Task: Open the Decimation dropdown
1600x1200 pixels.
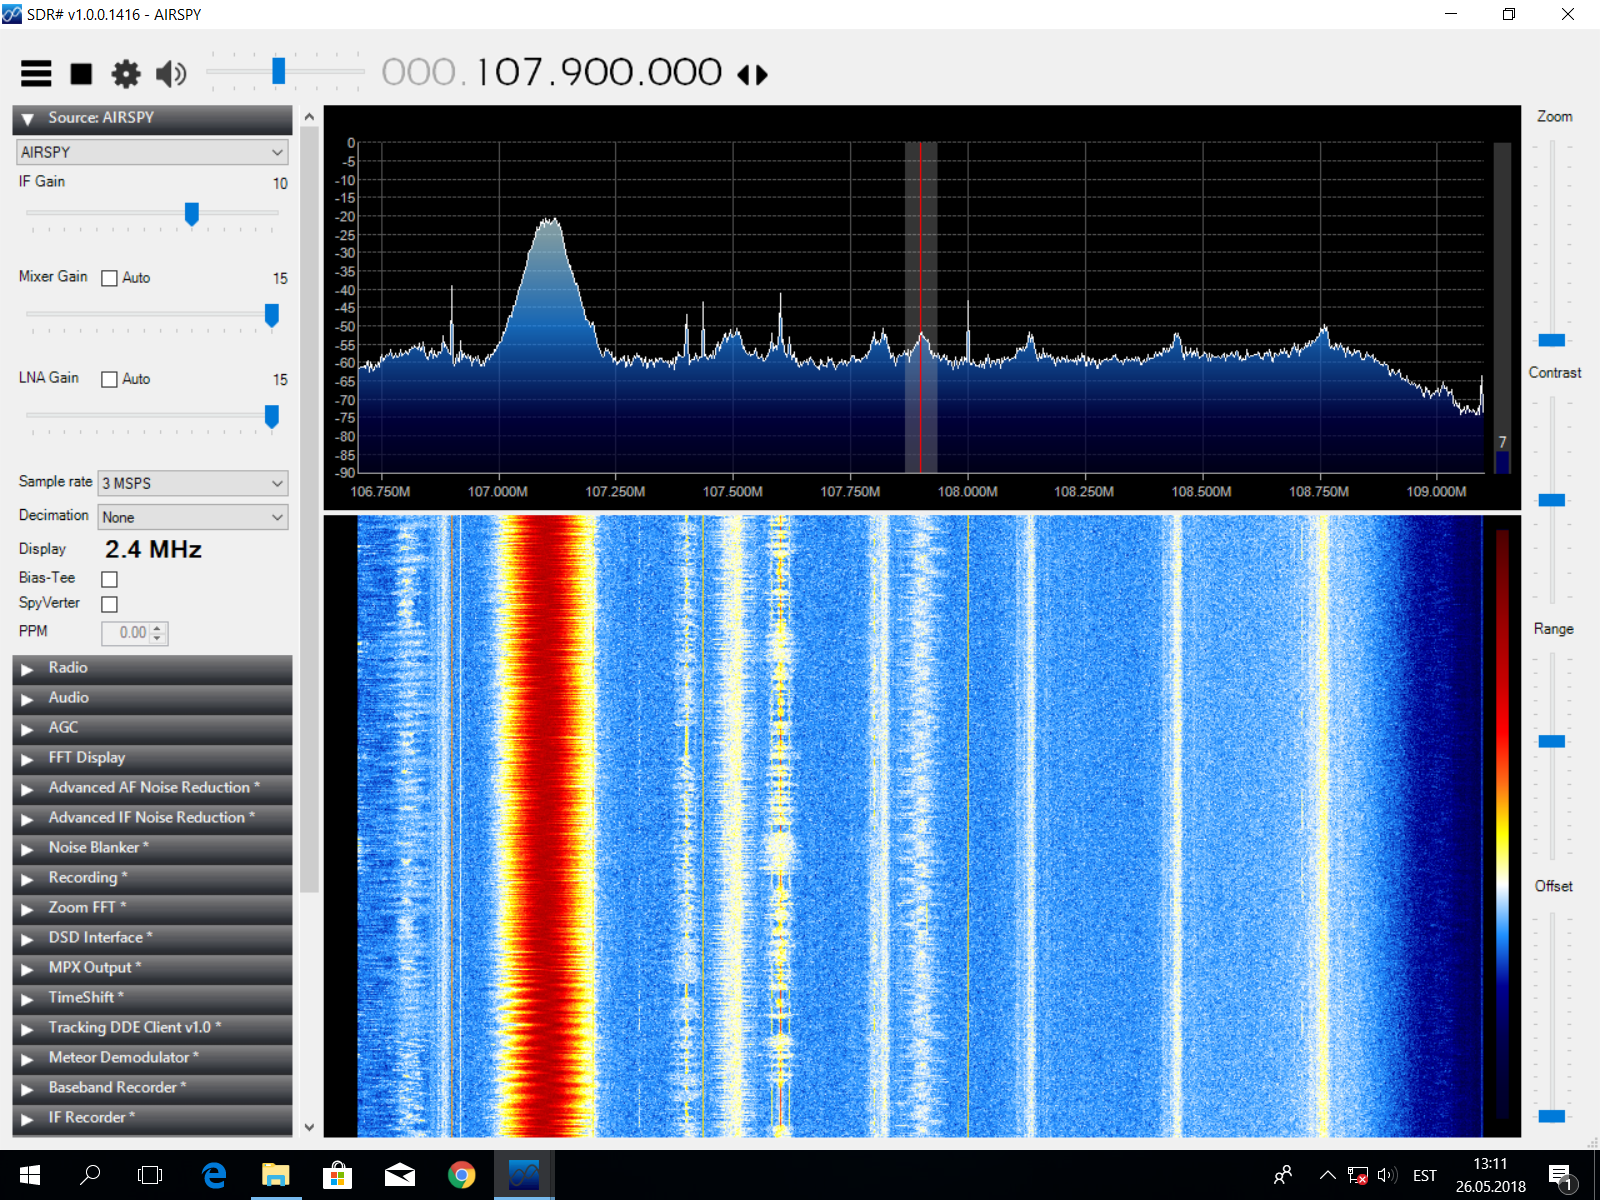Action: [193, 517]
